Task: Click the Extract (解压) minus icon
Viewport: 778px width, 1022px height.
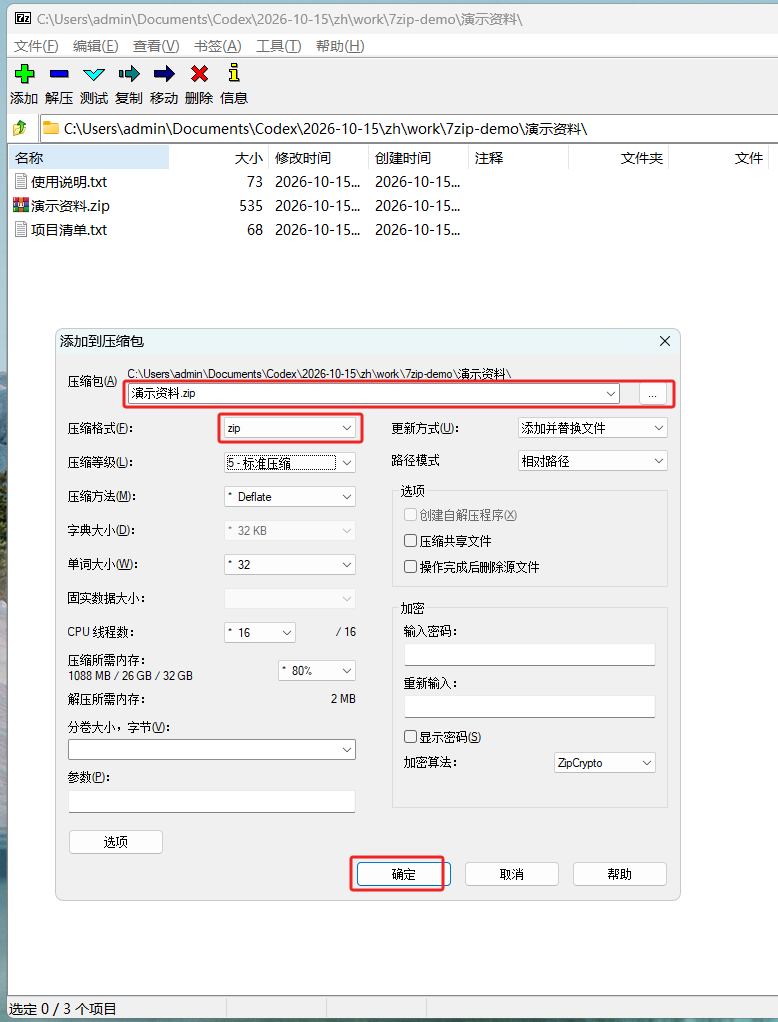Action: 59,74
